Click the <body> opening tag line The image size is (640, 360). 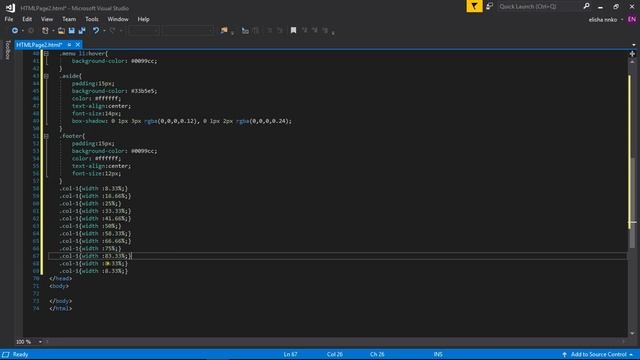pos(59,286)
